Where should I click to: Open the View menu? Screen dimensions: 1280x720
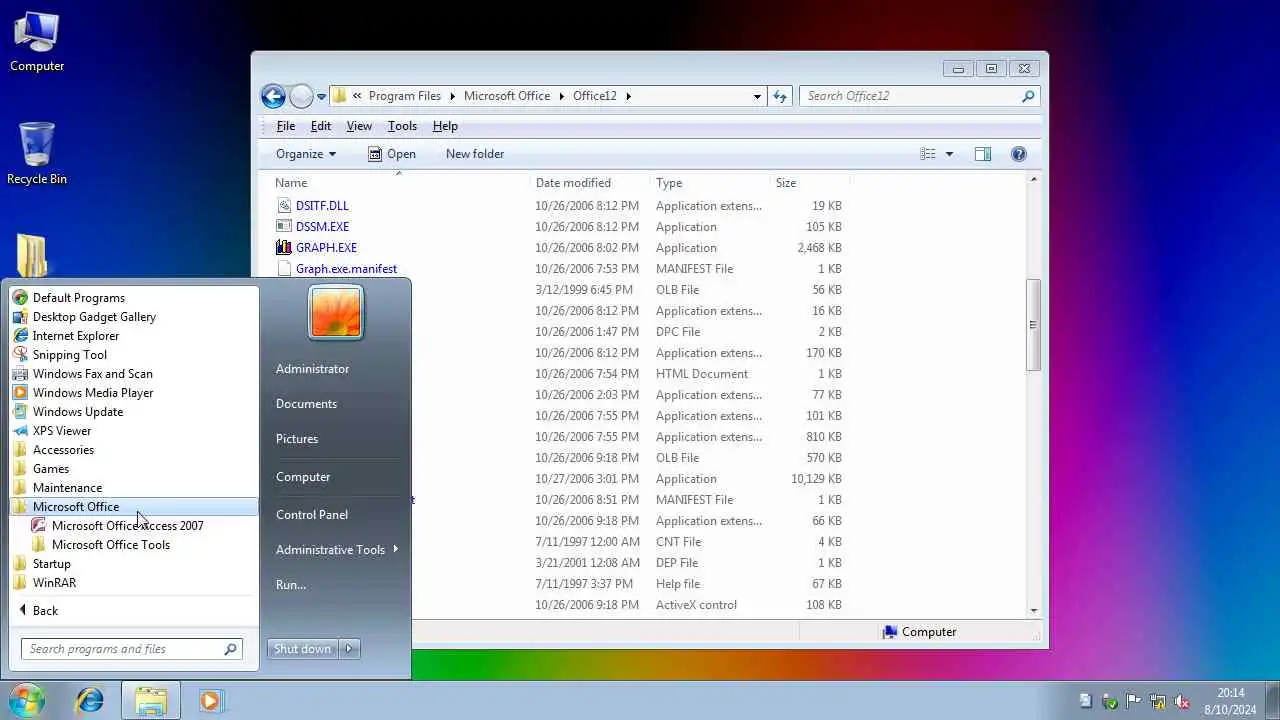pyautogui.click(x=359, y=126)
